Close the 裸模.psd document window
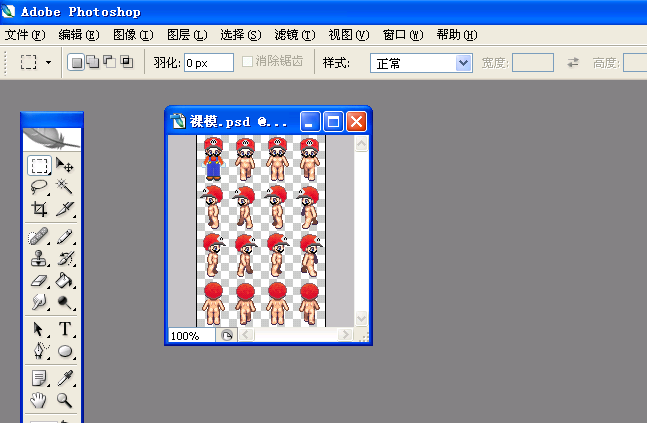Screen dimensions: 647x423 [x=357, y=122]
